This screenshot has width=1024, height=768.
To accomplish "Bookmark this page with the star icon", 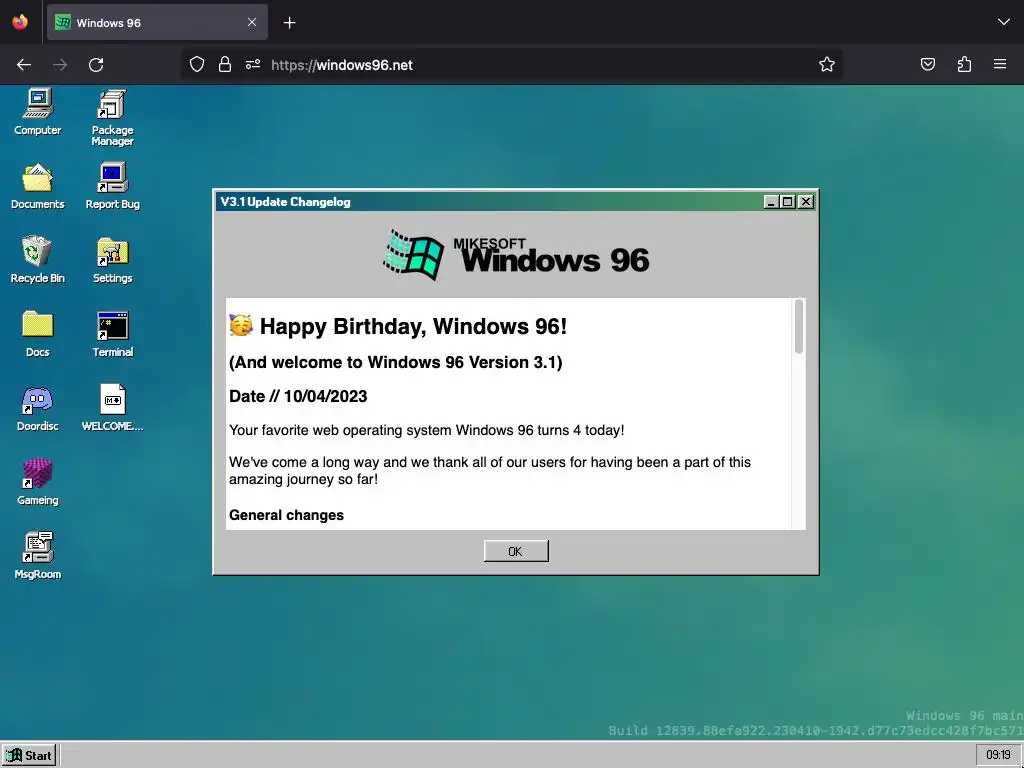I will coord(827,64).
